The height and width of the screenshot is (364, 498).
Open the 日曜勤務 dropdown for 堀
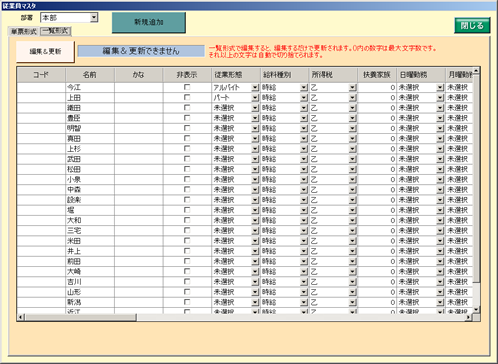tap(440, 210)
